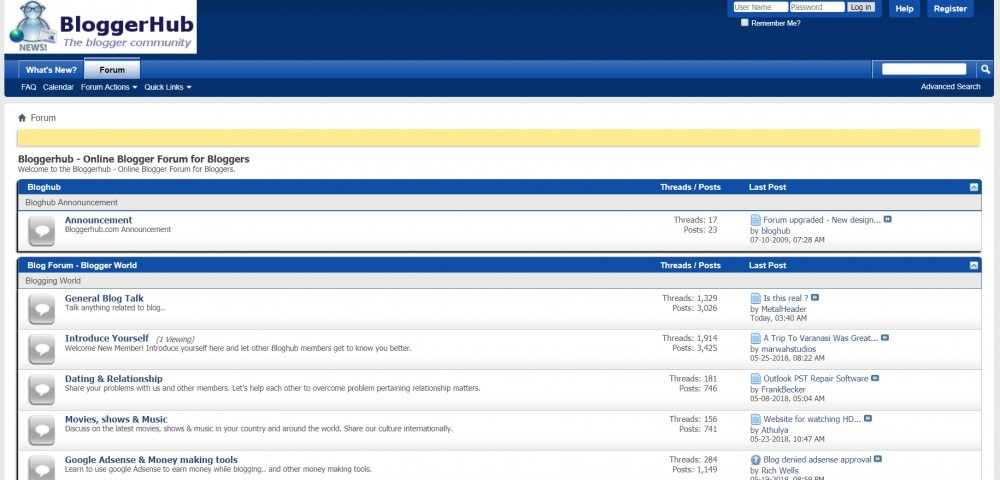
Task: Go to last post arrow after Outlook PST thread
Action: point(875,378)
